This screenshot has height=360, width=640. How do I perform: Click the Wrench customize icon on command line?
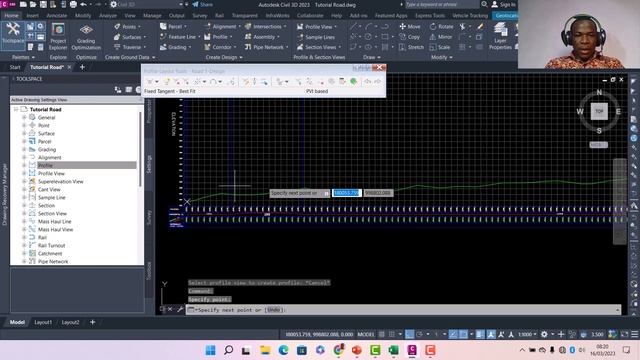180,309
